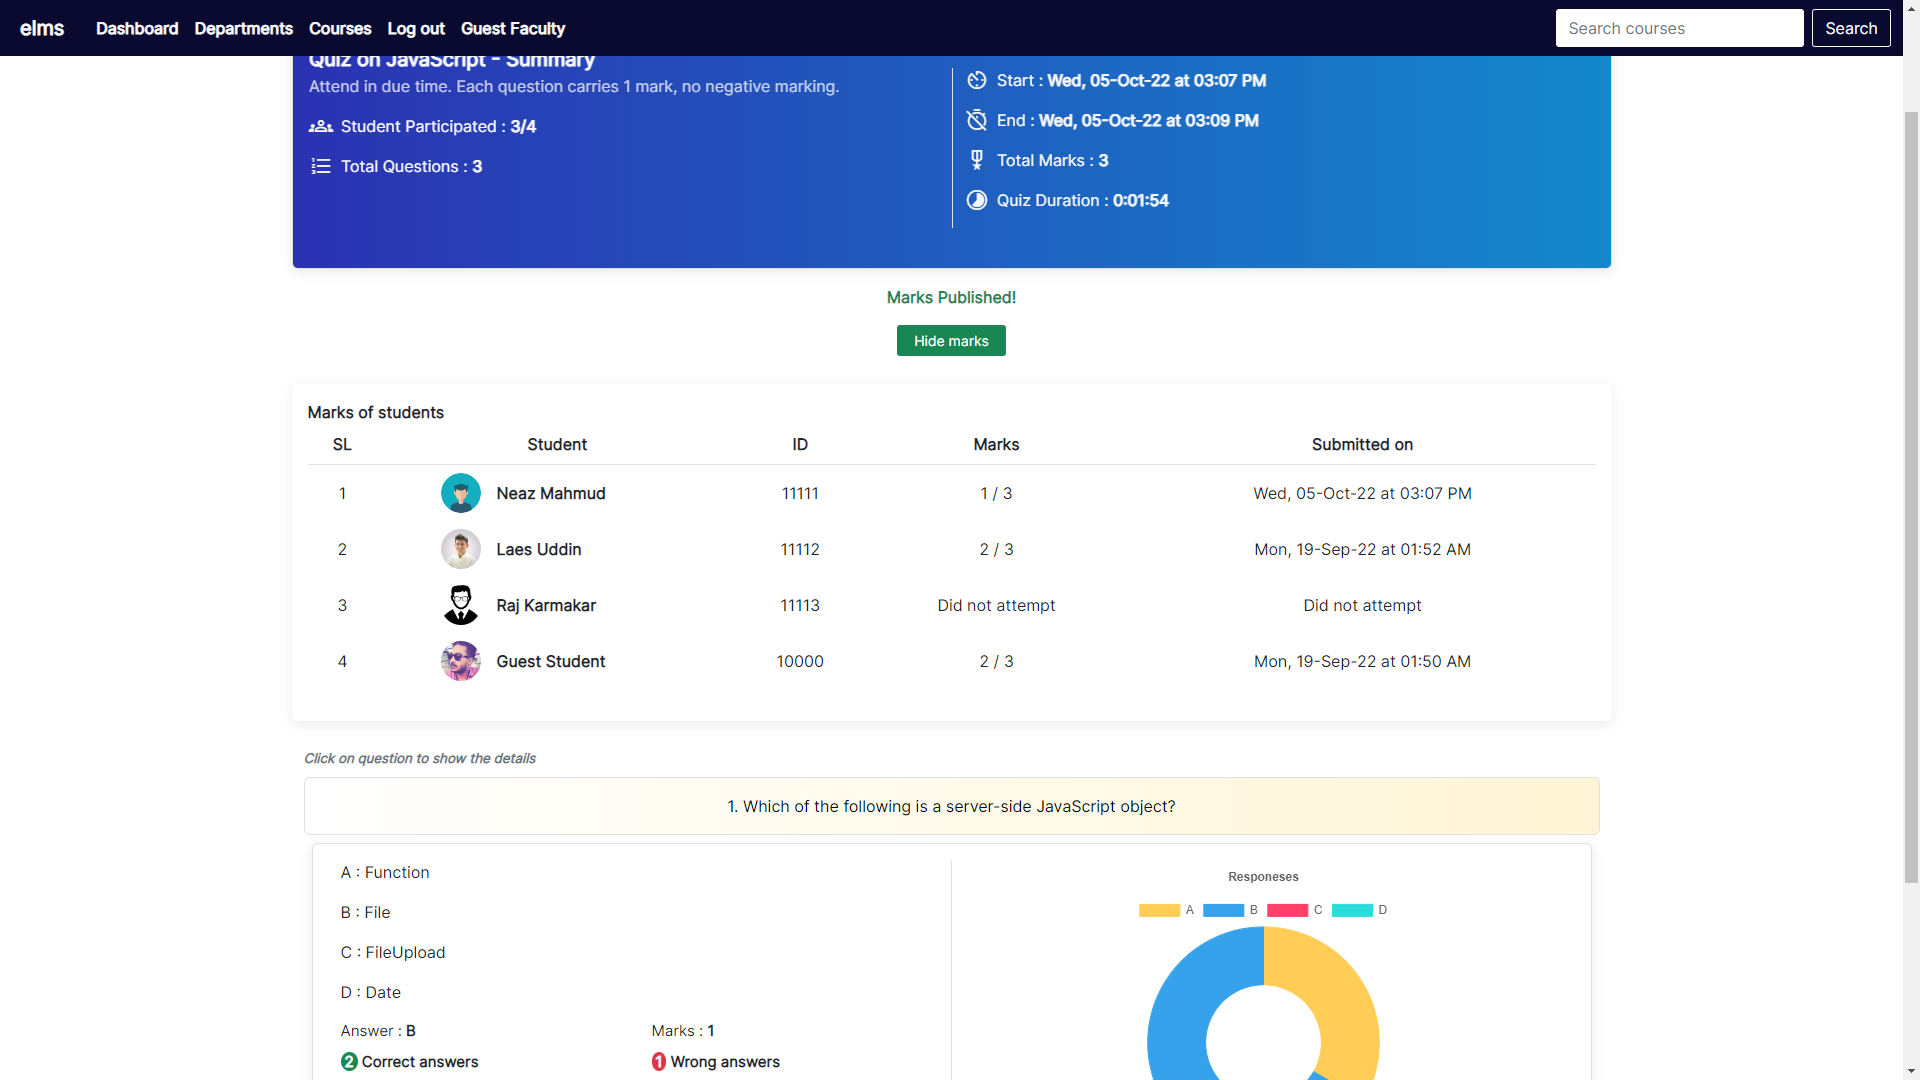Click Raj Karmakar's avatar image
Screen dimensions: 1920x1080
pos(461,605)
